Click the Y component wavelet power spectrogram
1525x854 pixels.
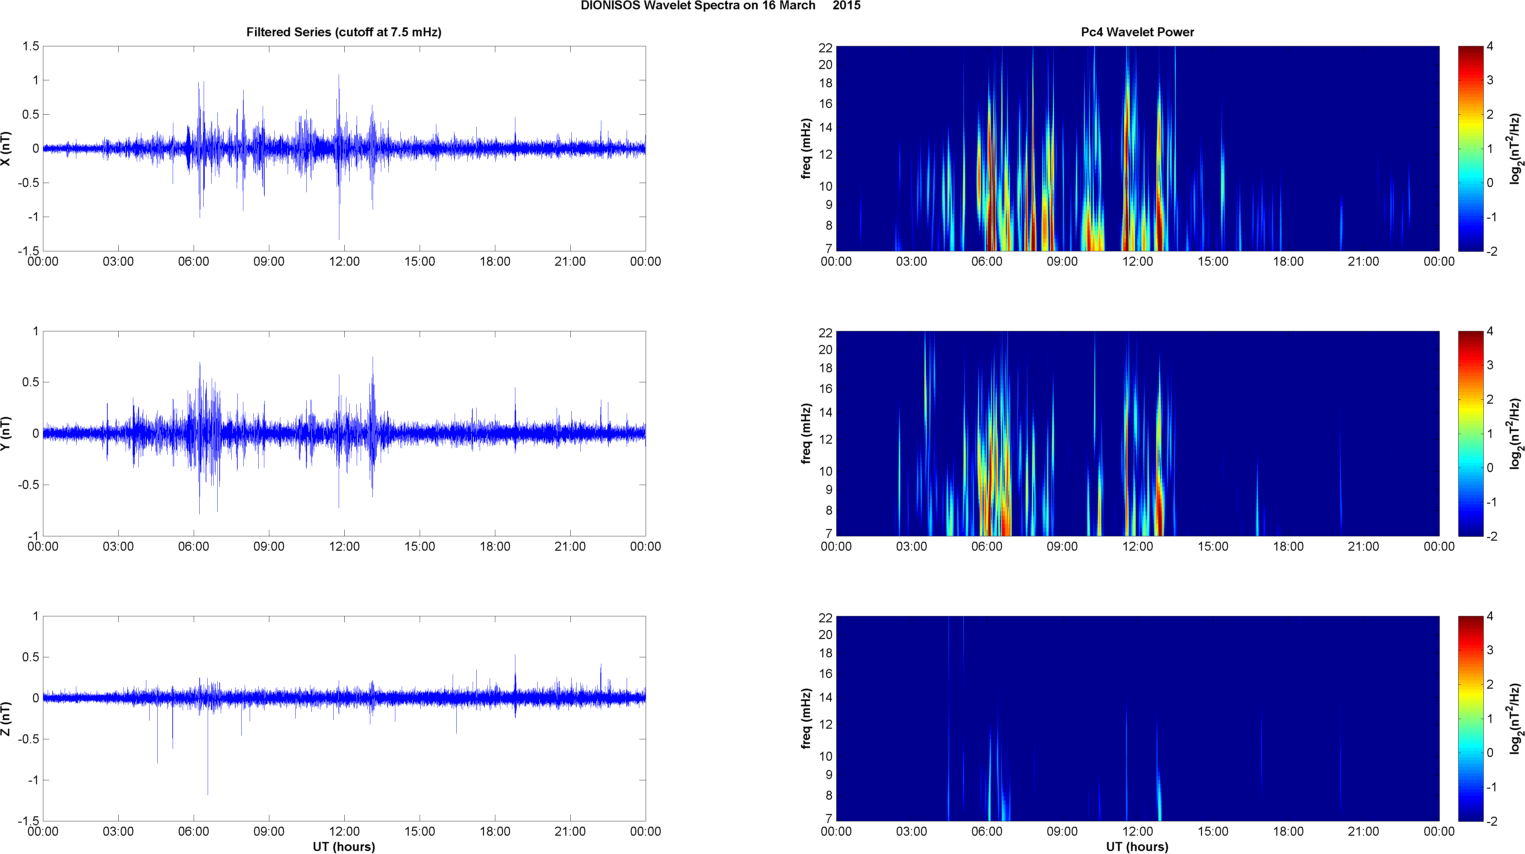pos(1137,434)
